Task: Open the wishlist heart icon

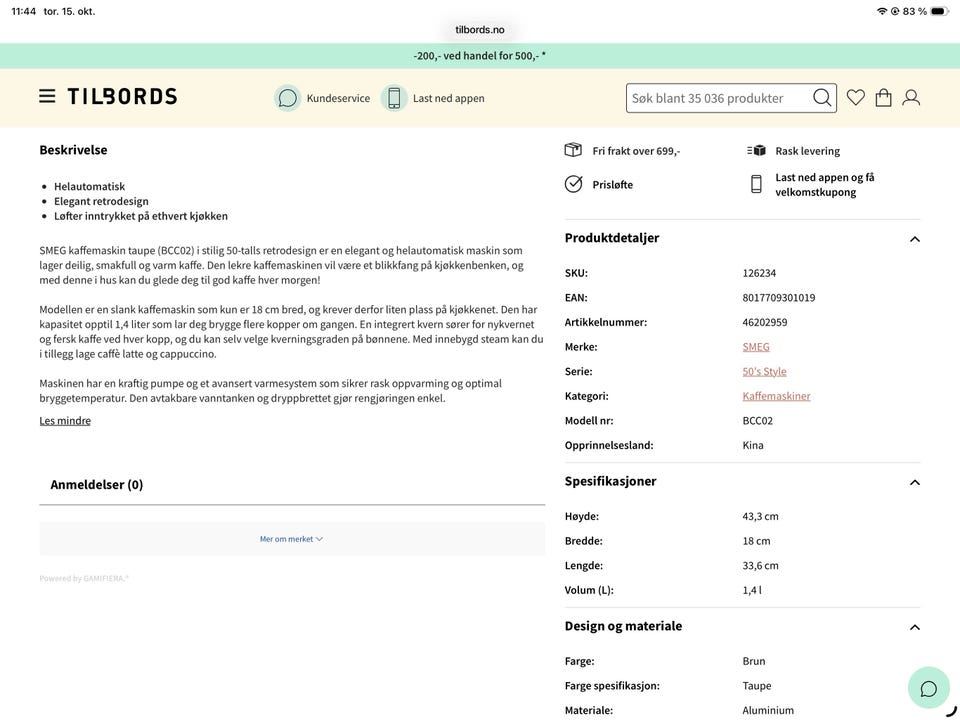Action: (855, 97)
